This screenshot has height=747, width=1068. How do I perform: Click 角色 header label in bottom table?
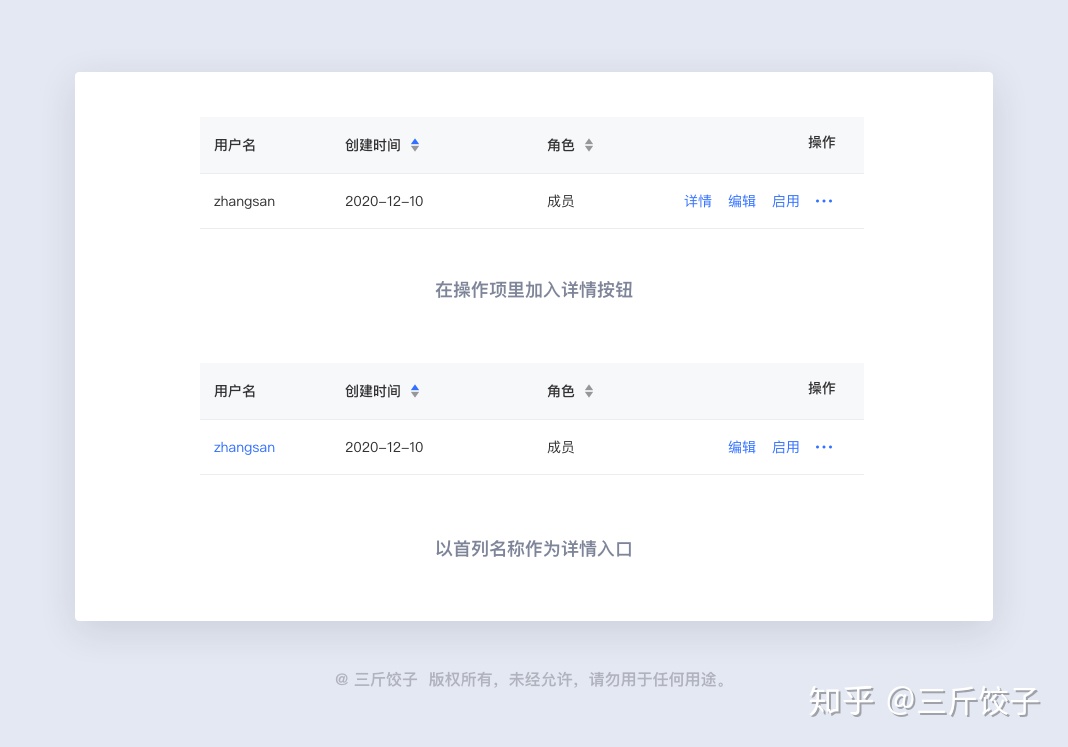tap(561, 391)
